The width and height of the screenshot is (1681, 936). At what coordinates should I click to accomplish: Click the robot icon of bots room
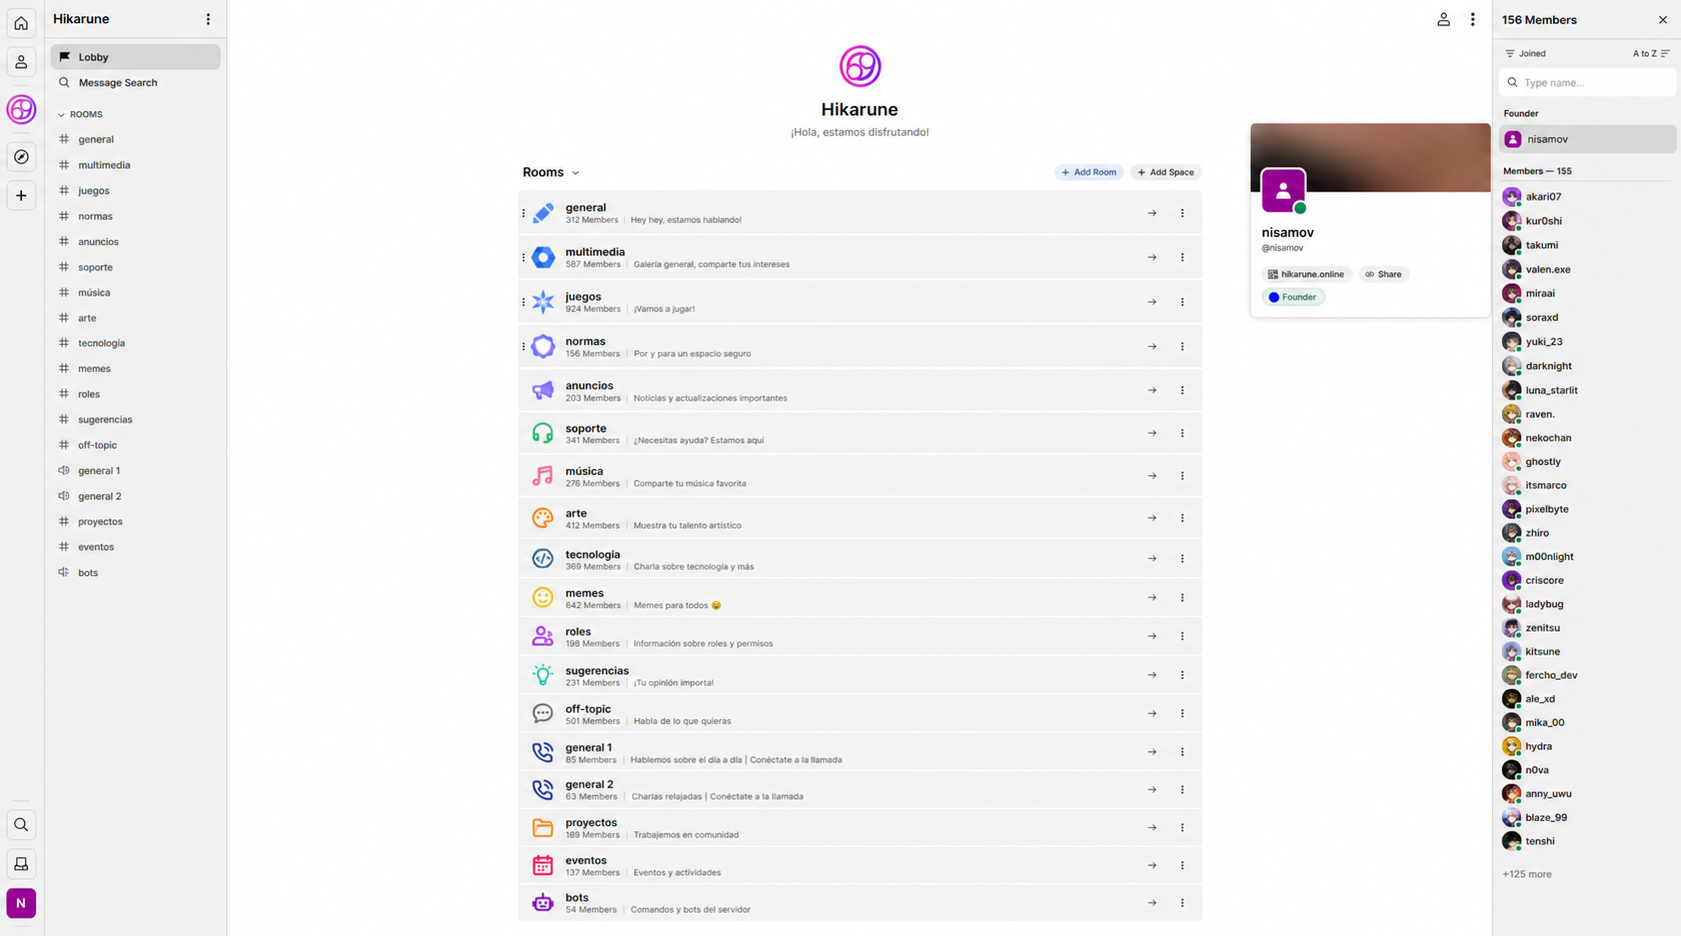[543, 903]
